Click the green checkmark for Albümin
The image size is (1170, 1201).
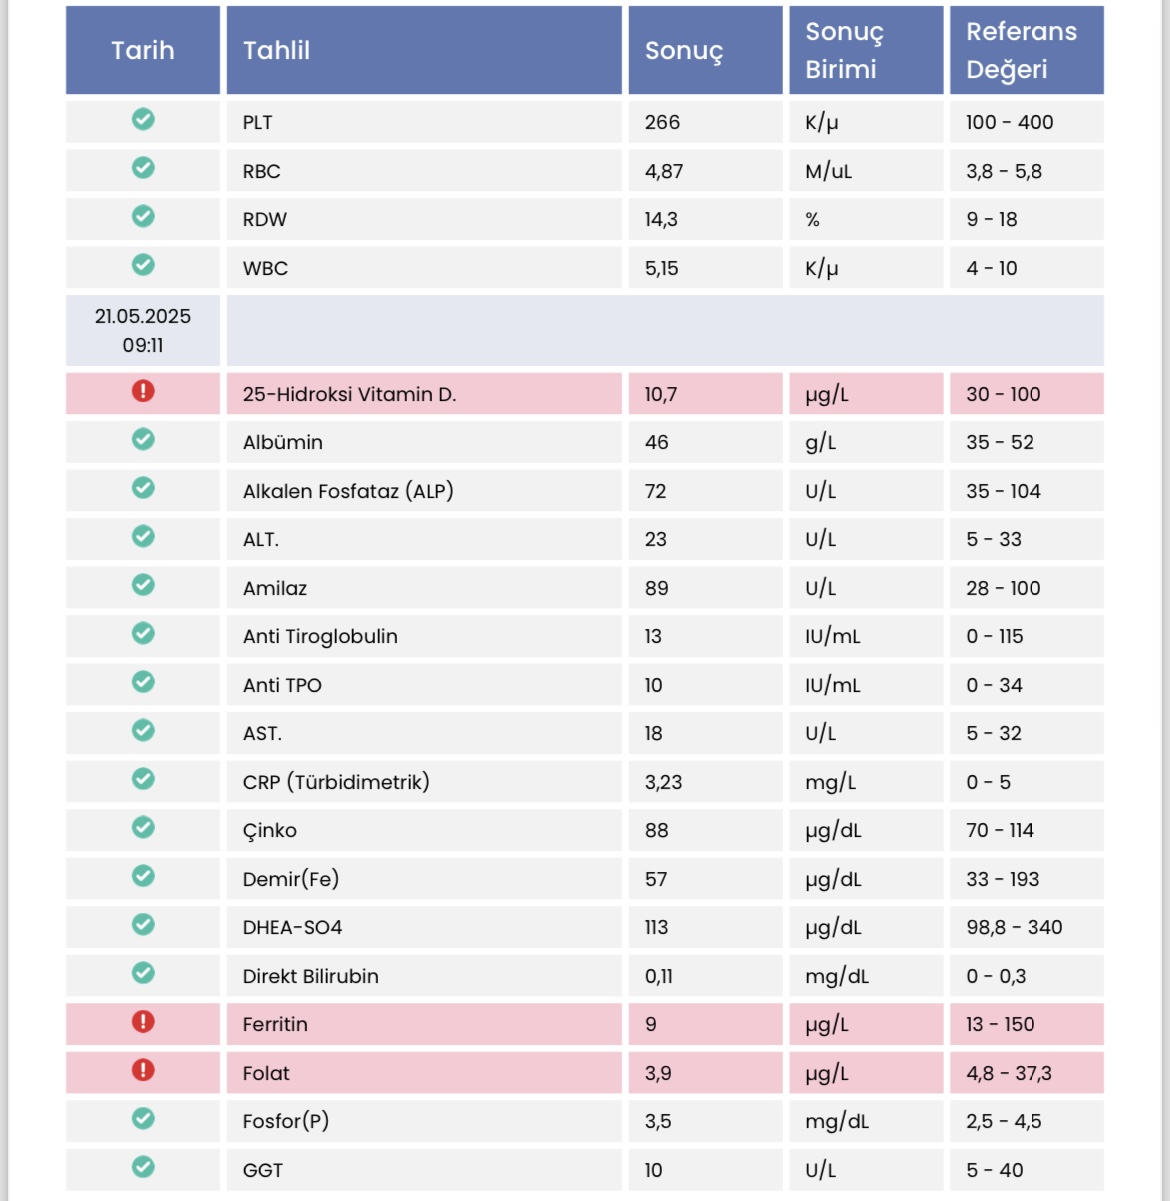click(x=143, y=439)
